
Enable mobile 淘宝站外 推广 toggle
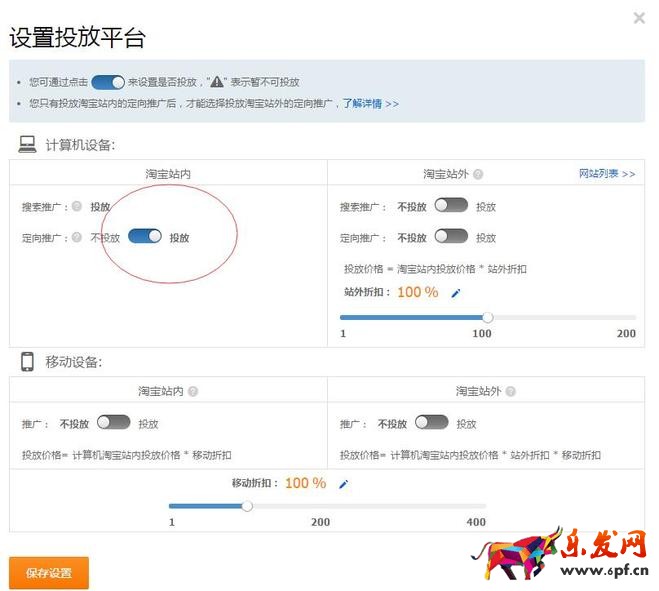coord(431,423)
